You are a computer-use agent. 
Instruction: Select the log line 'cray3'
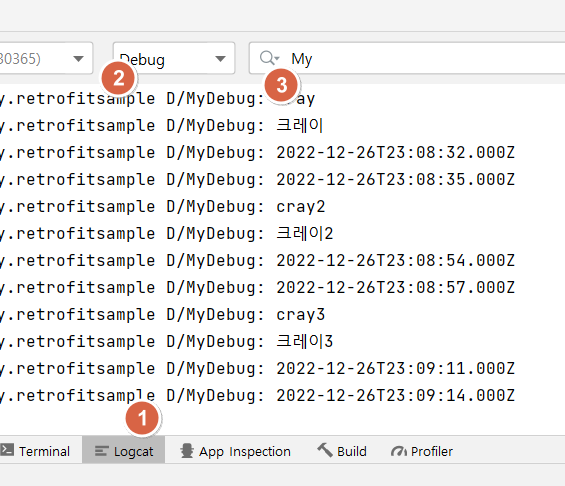(300, 315)
